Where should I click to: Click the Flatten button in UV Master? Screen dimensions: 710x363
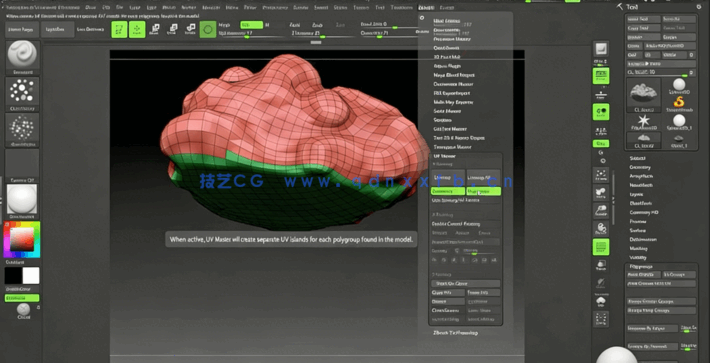point(448,301)
